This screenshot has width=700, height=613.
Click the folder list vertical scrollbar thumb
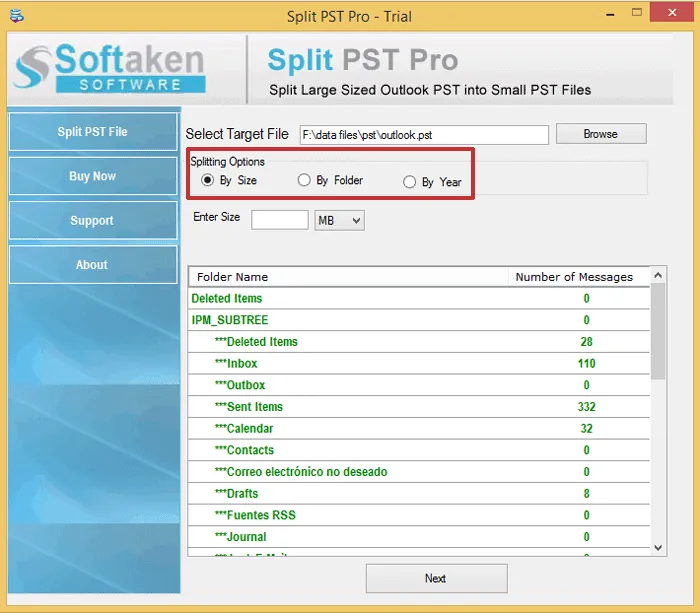[658, 331]
